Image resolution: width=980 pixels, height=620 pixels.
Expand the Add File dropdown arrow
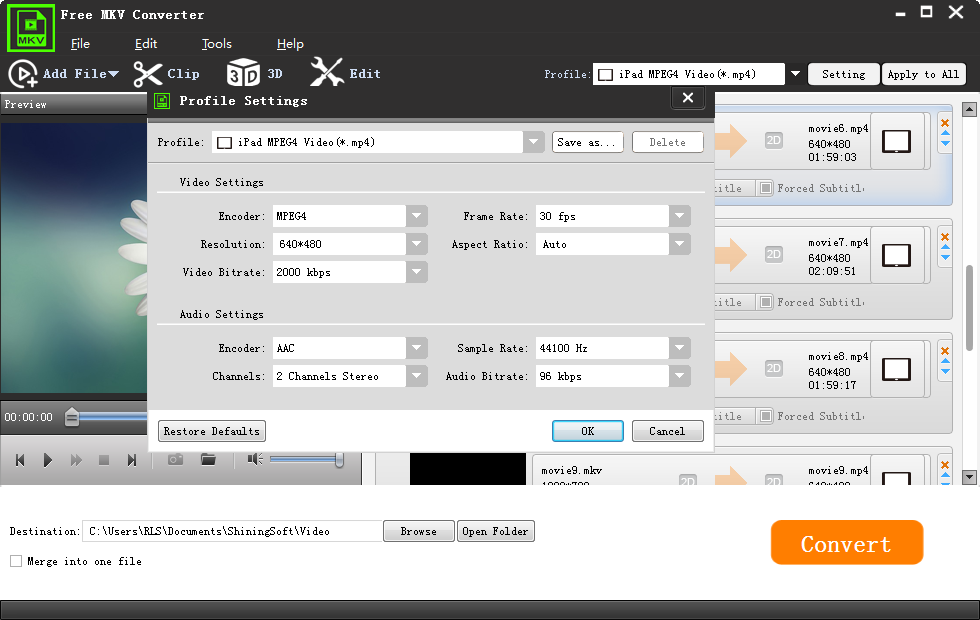click(114, 74)
